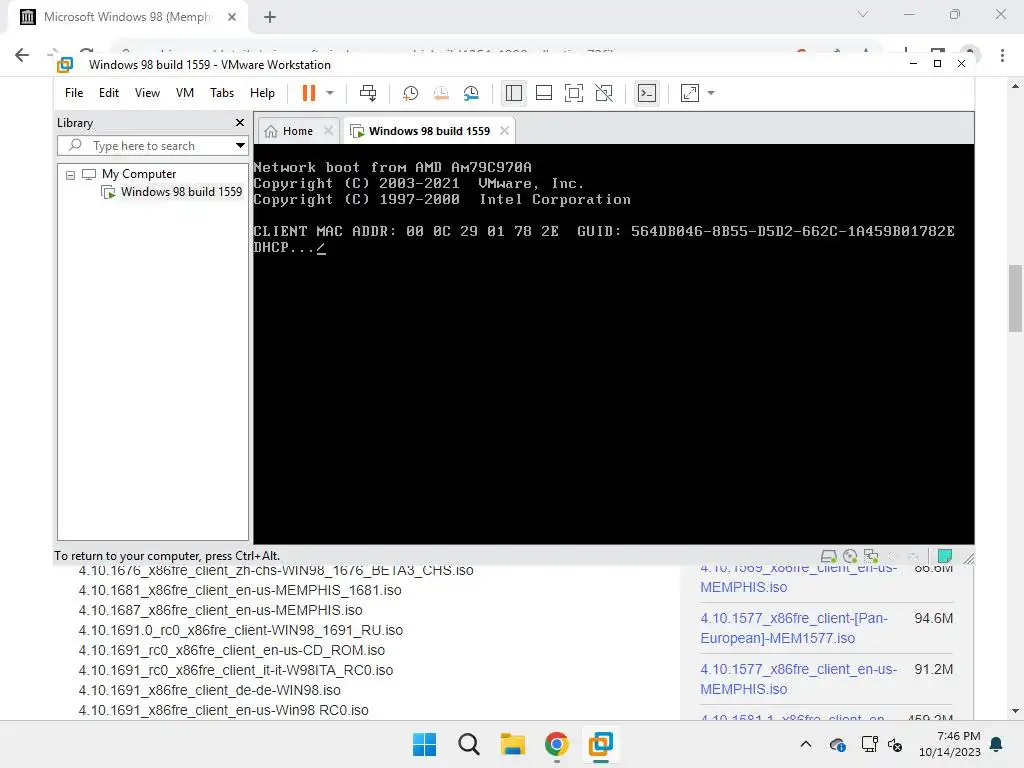The image size is (1024, 768).
Task: Open the Tabs menu in VMware
Action: [222, 93]
